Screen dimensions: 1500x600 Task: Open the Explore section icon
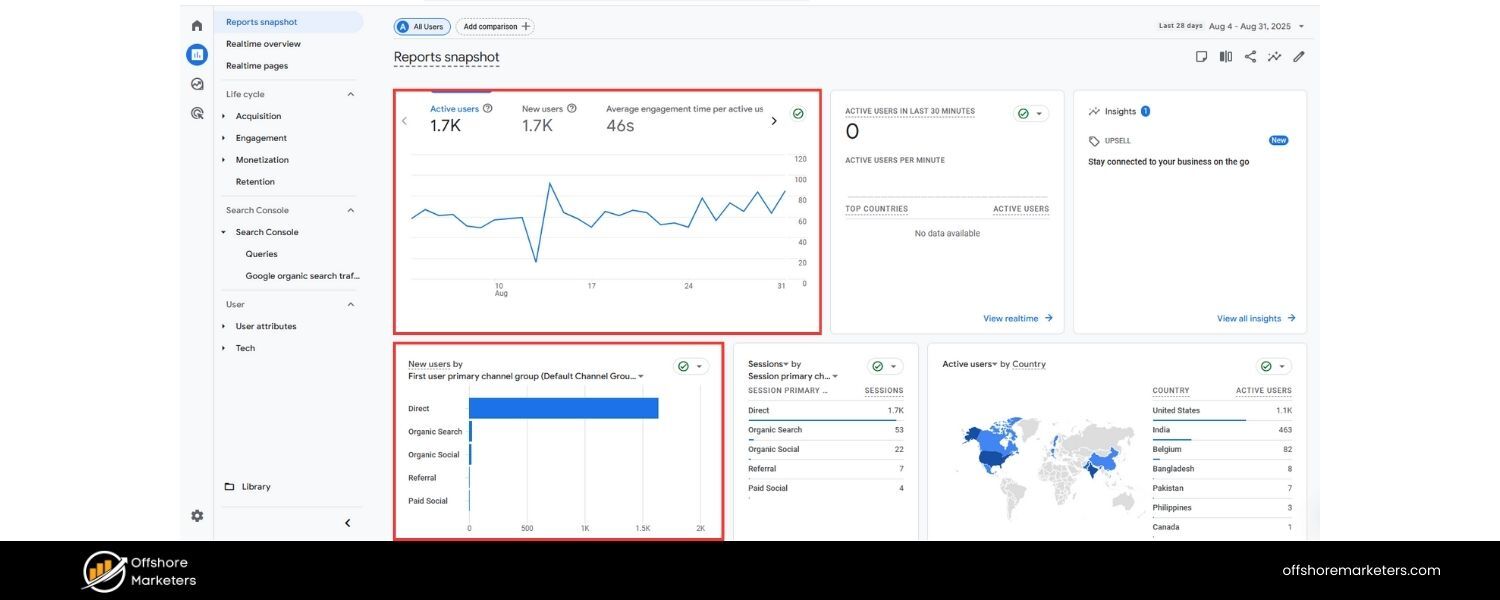pos(196,84)
